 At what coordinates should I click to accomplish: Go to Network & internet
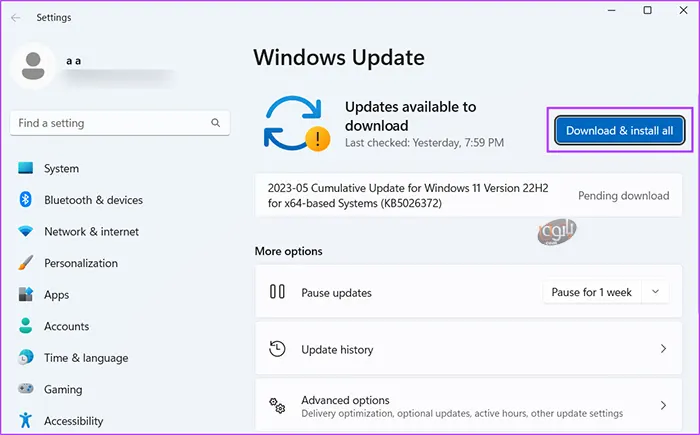pos(92,232)
